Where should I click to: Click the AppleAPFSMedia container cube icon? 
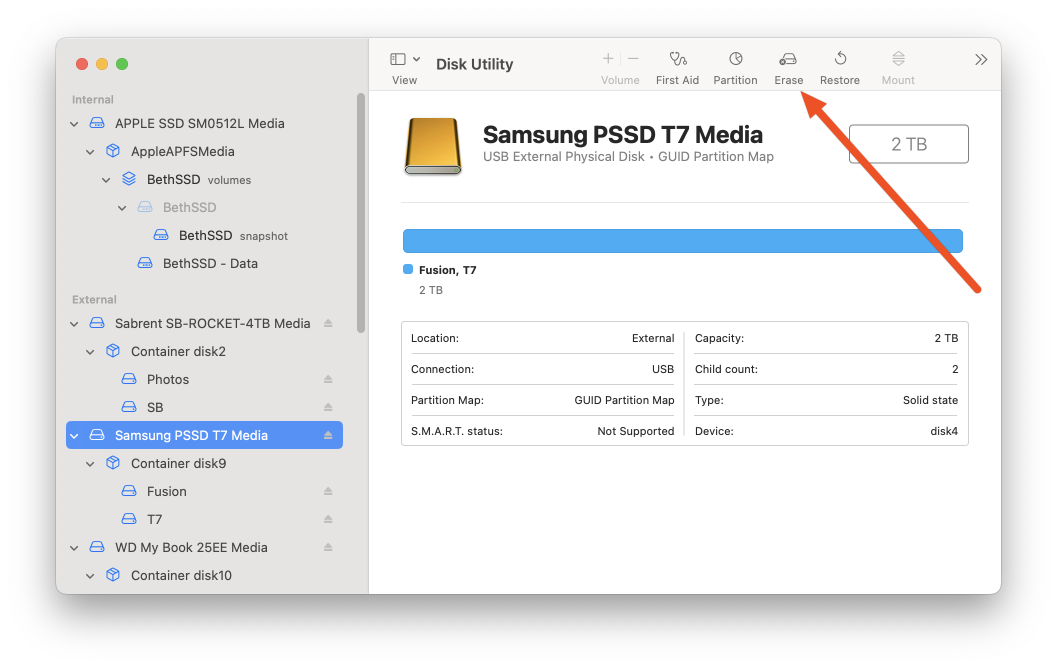click(113, 151)
